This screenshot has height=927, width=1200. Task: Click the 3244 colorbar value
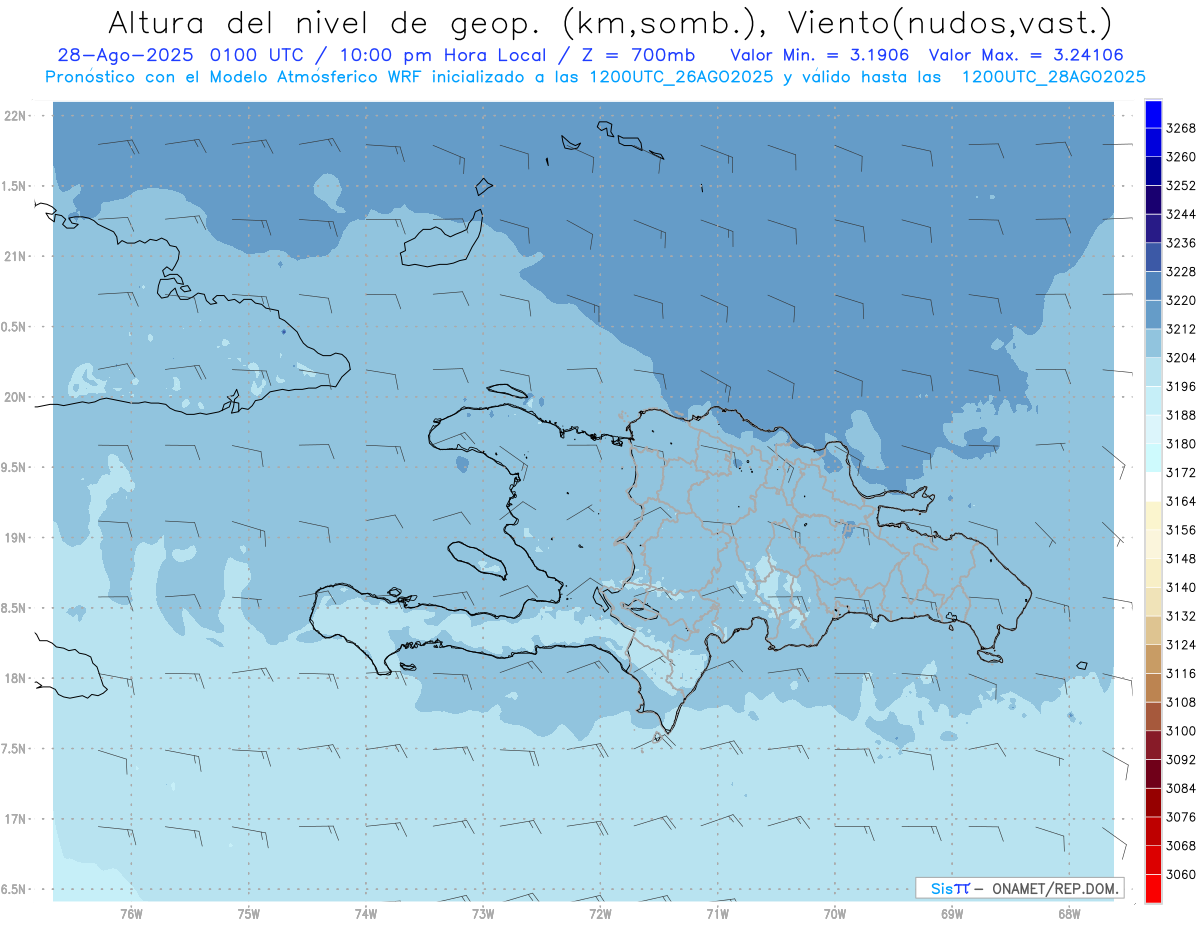1181,214
